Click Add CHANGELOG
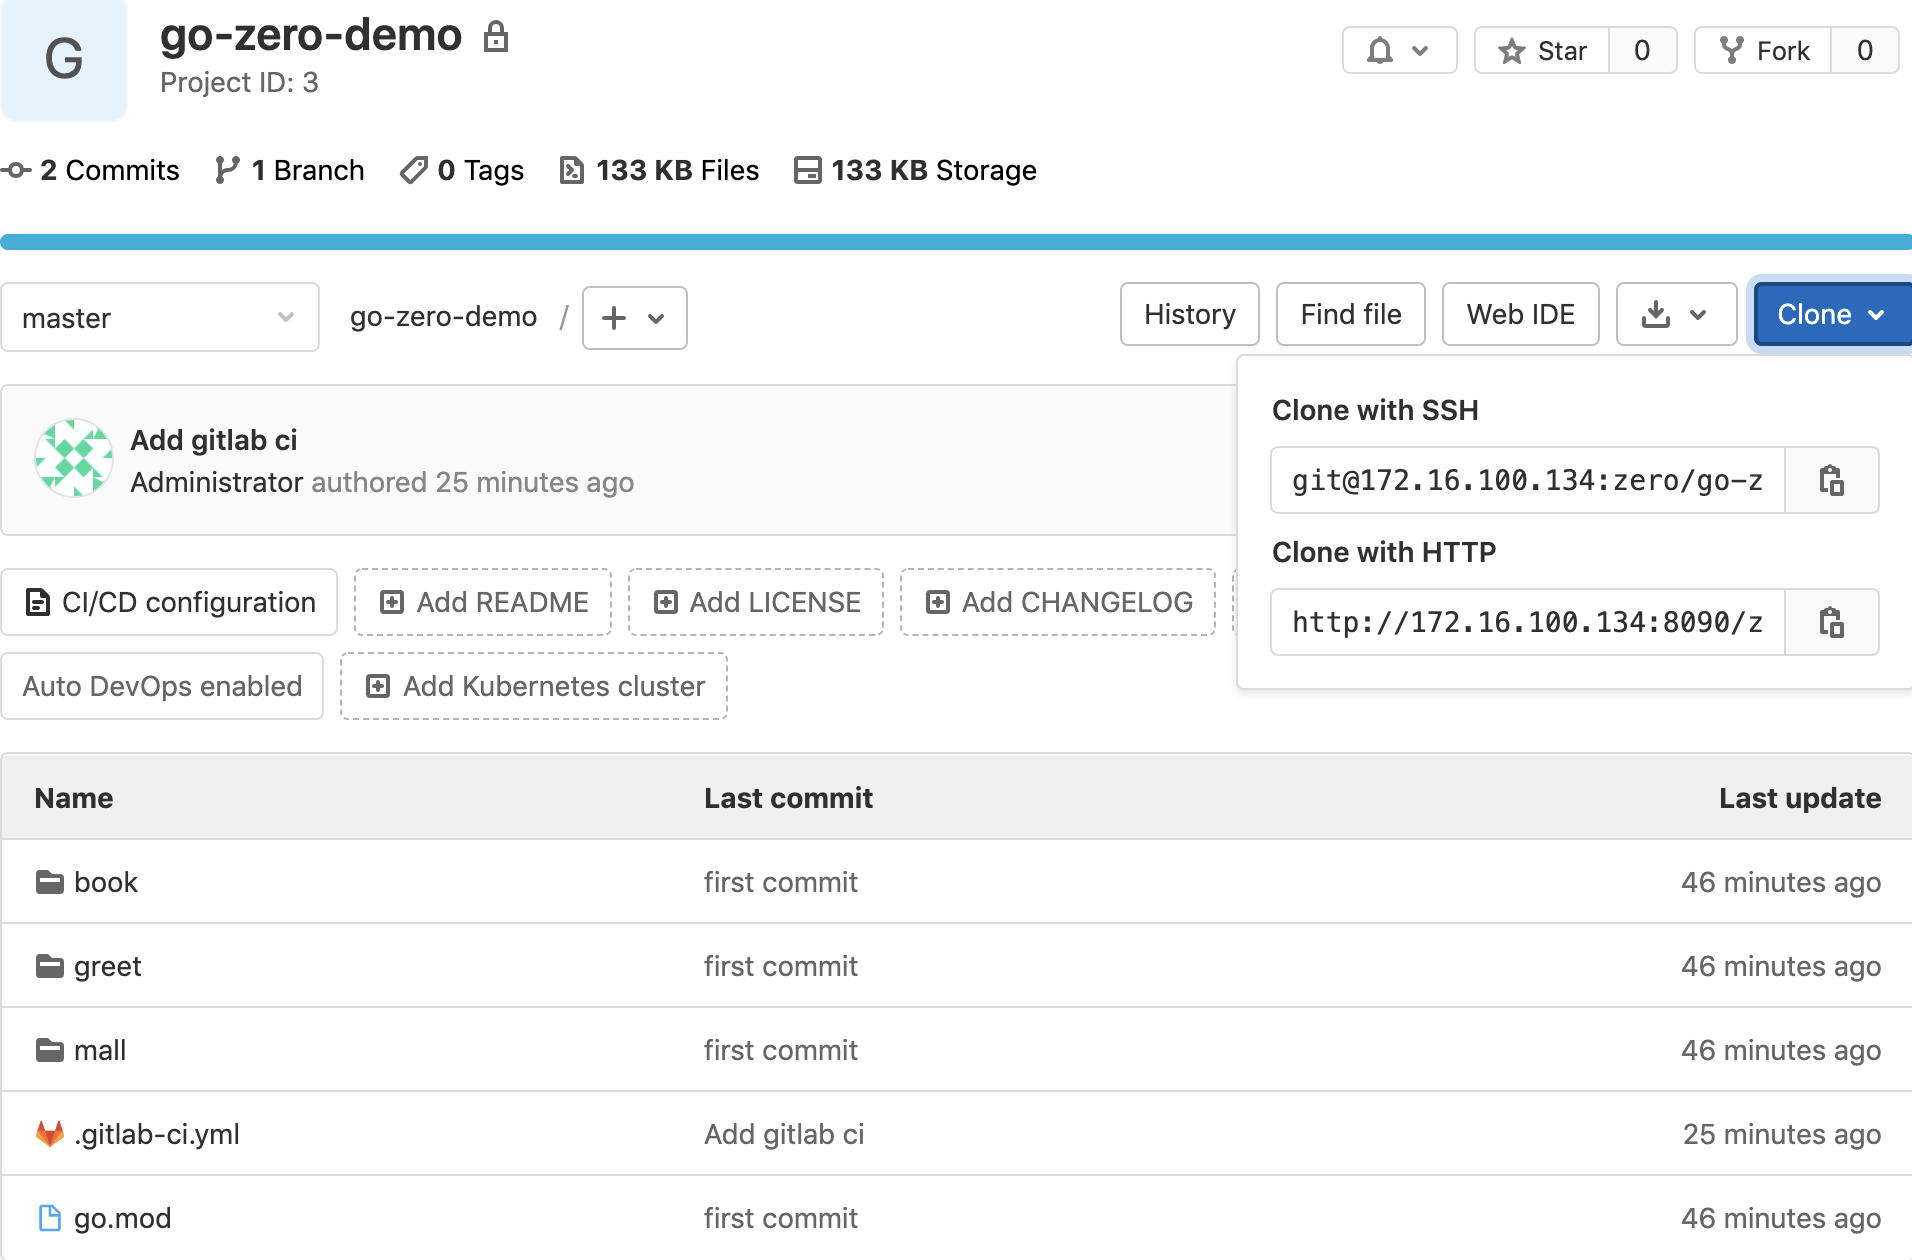Viewport: 1912px width, 1260px height. pos(1058,602)
